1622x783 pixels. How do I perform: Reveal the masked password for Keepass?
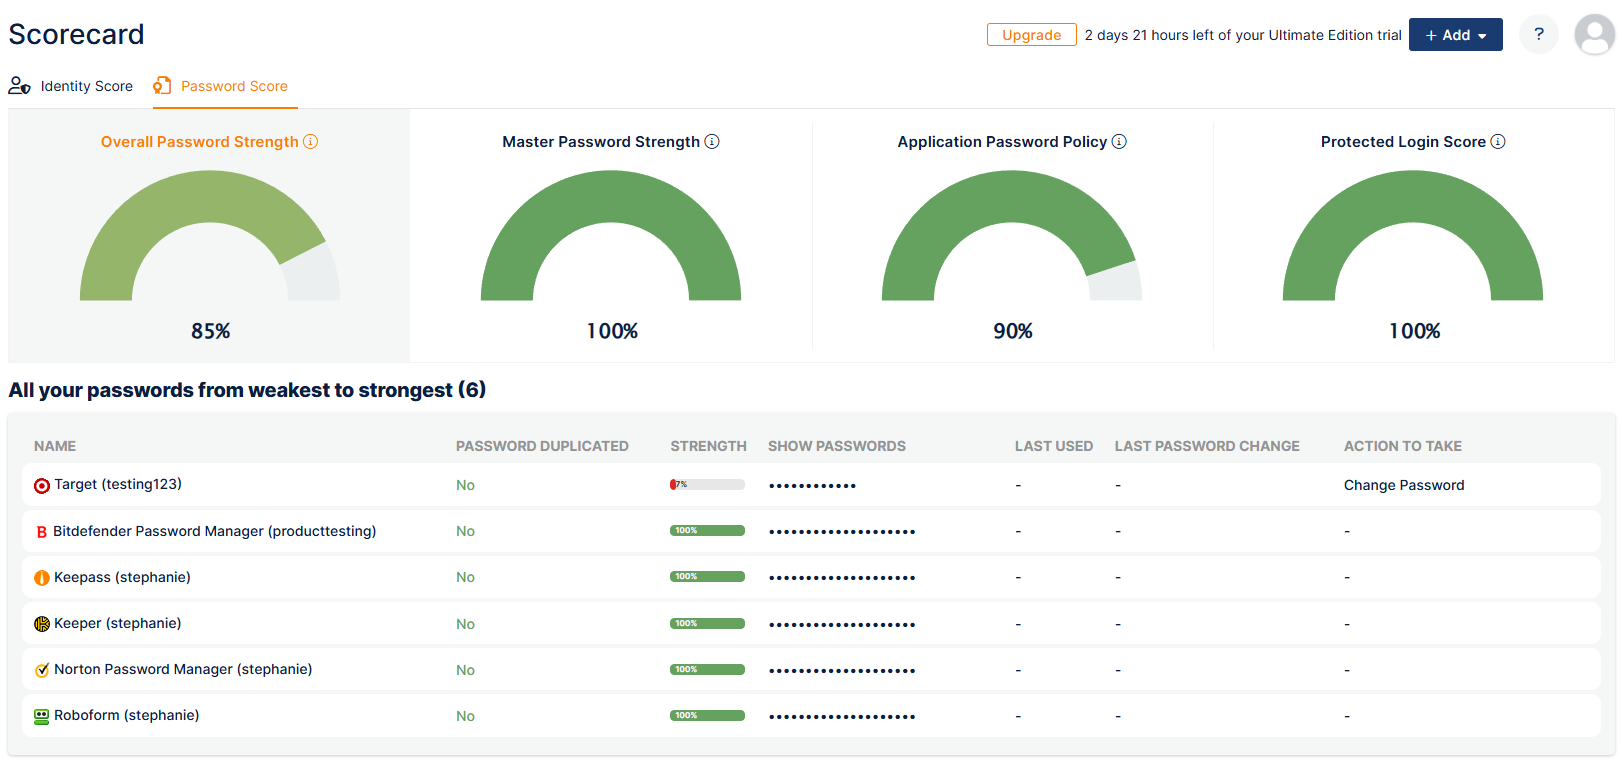(x=842, y=578)
